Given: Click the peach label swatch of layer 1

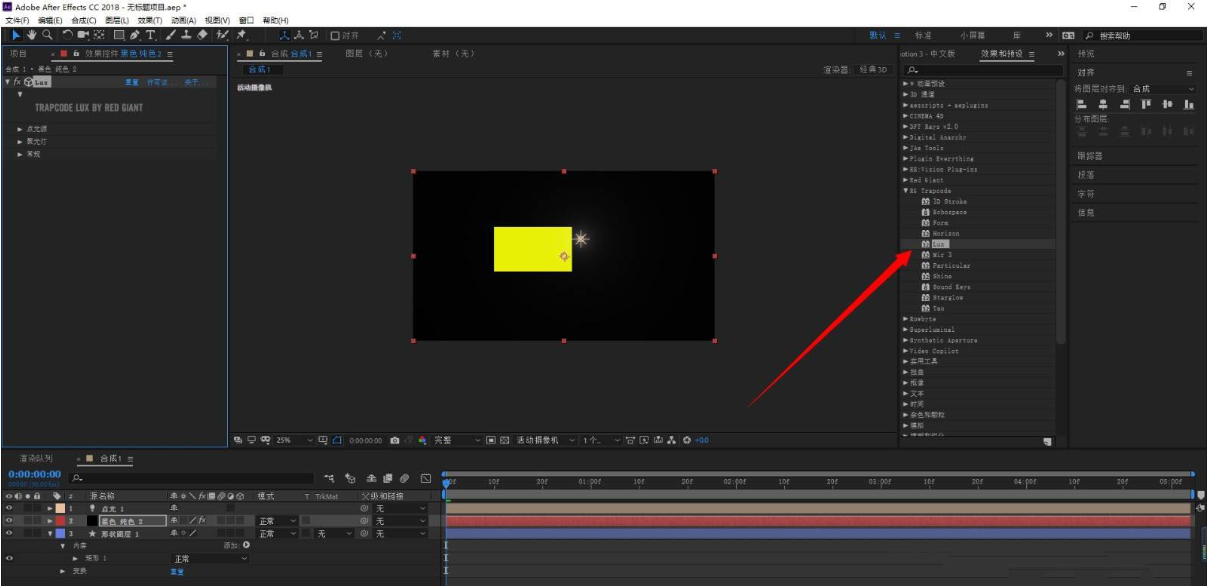Looking at the screenshot, I should 59,509.
